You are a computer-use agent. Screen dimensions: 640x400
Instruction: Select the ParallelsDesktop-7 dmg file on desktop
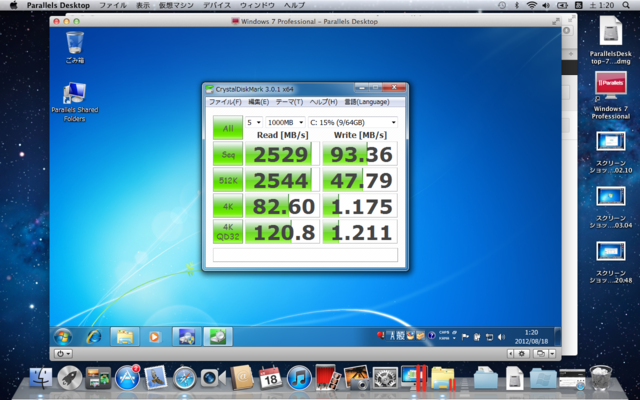[x=611, y=40]
